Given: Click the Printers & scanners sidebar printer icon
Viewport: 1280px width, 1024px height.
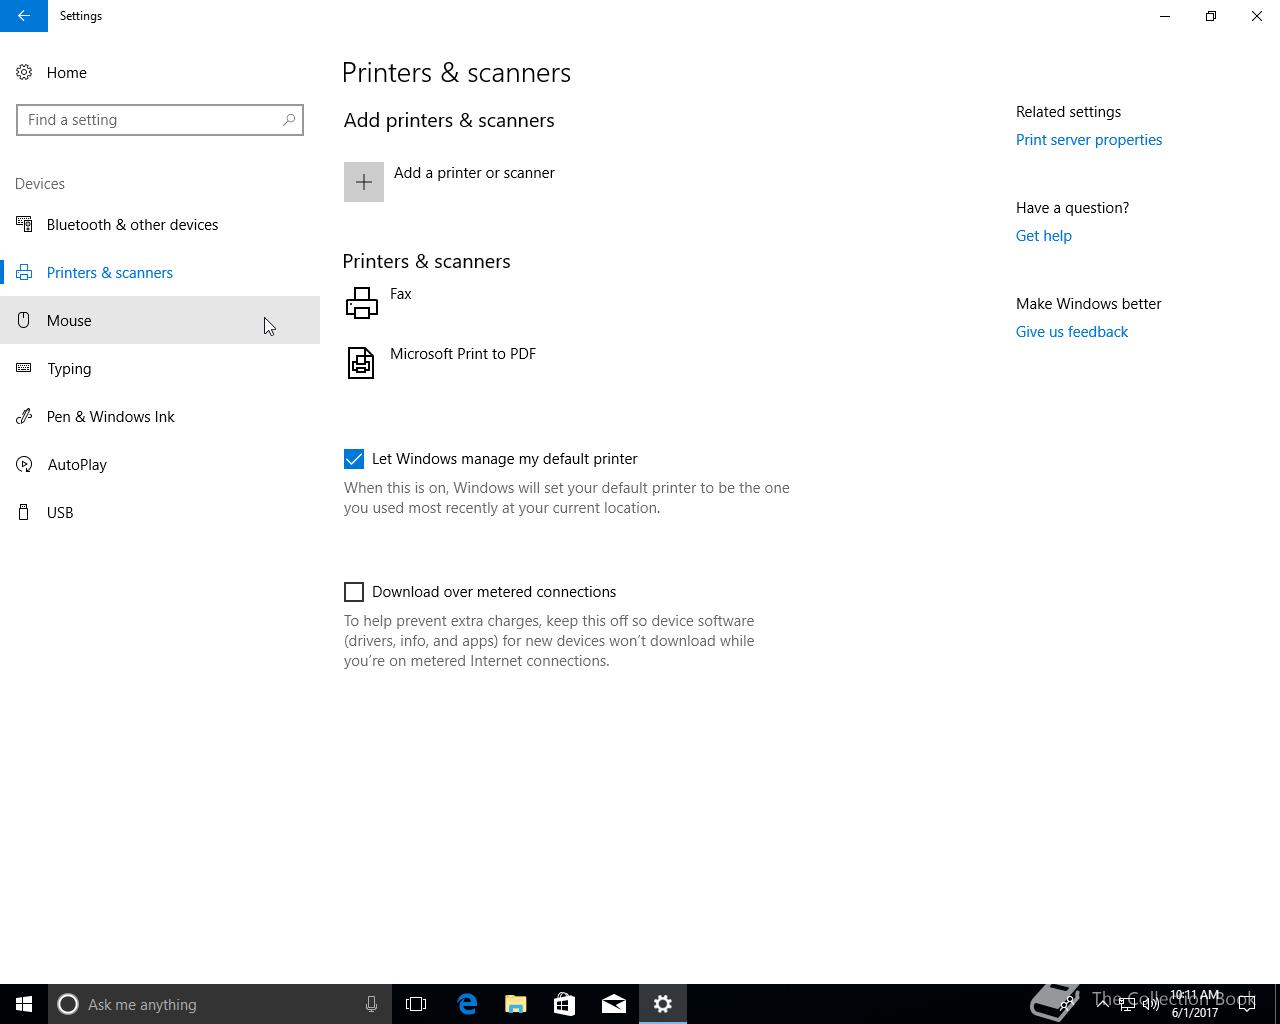Looking at the screenshot, I should pyautogui.click(x=24, y=272).
